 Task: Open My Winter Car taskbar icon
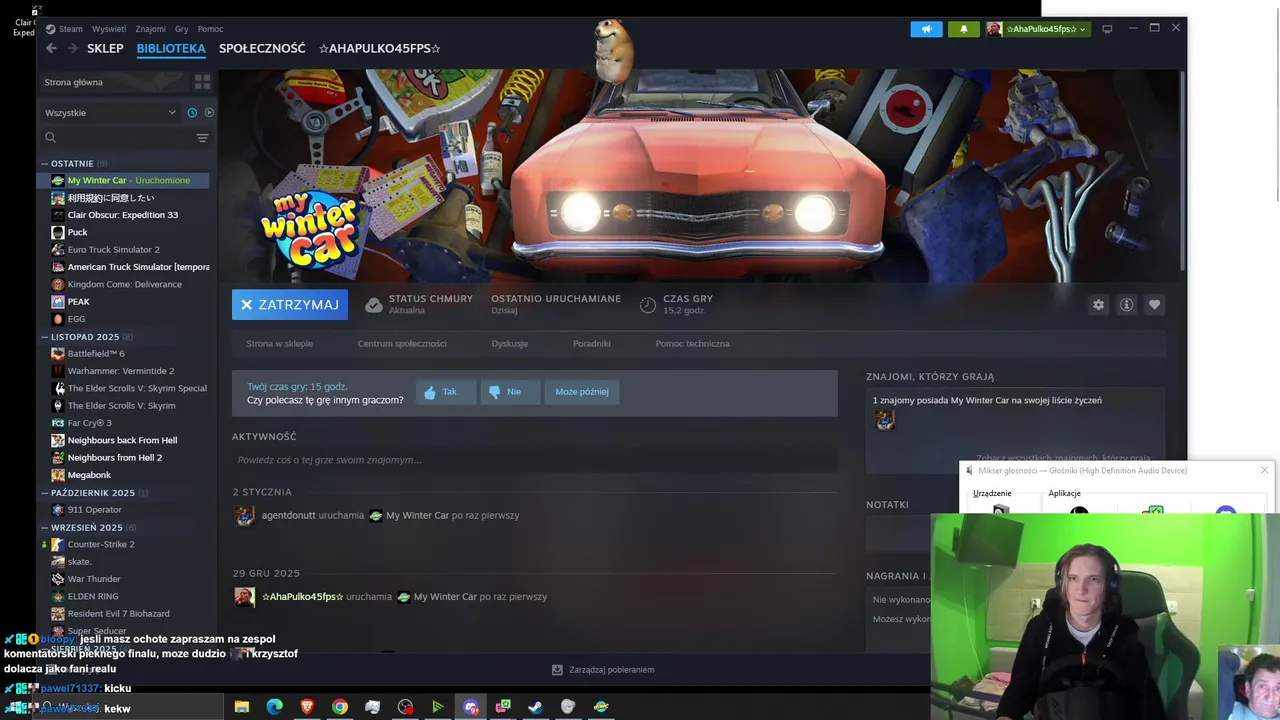point(601,707)
